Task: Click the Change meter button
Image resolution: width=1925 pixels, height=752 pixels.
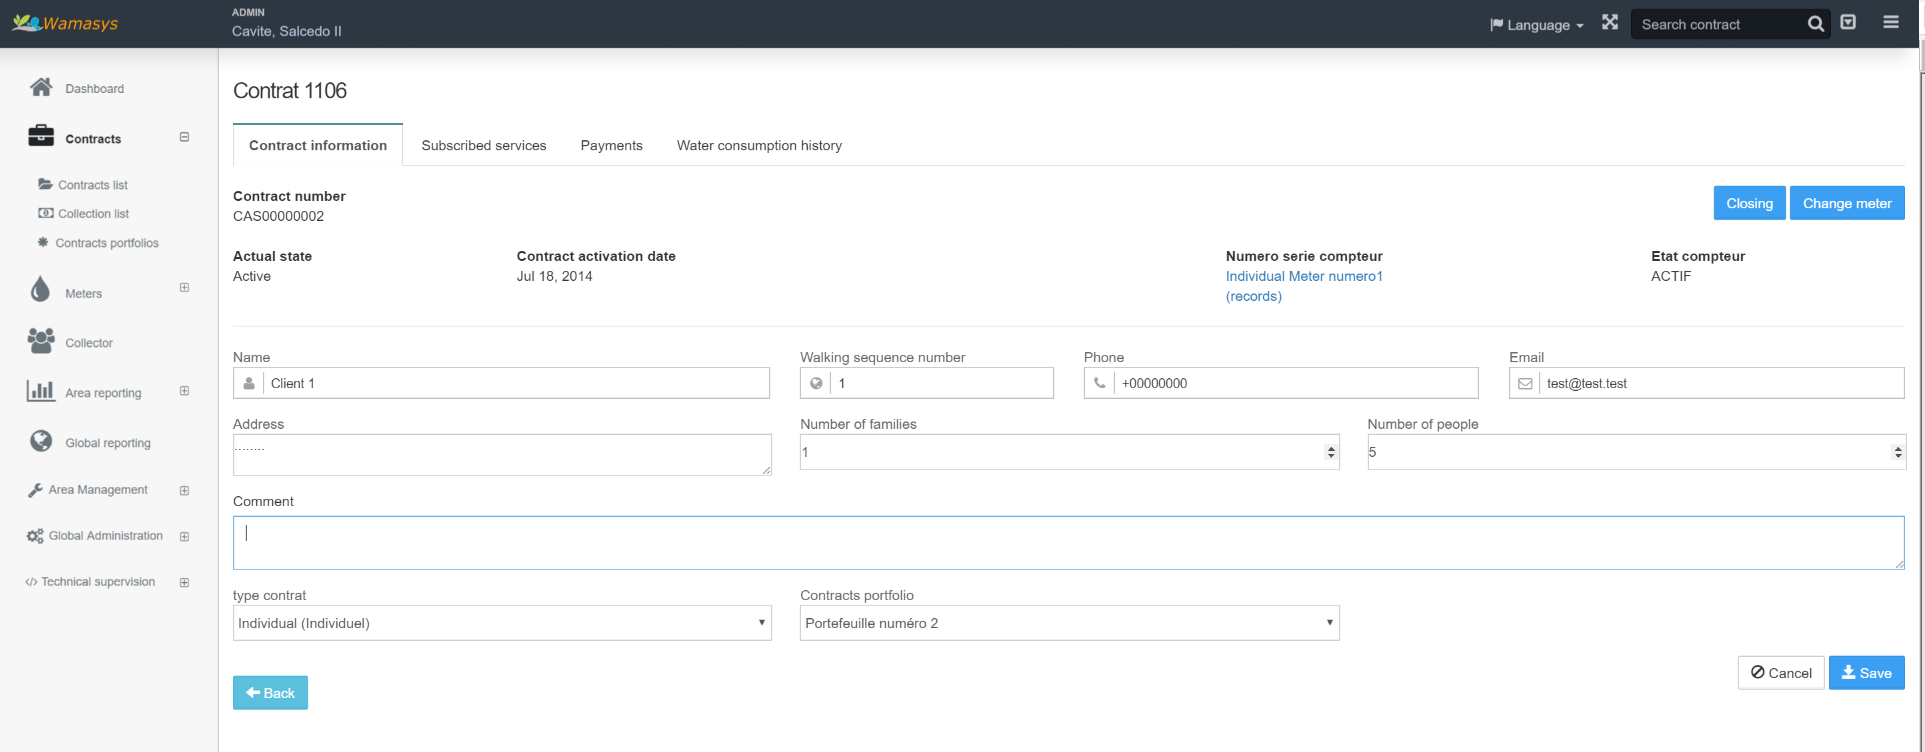Action: click(x=1847, y=203)
